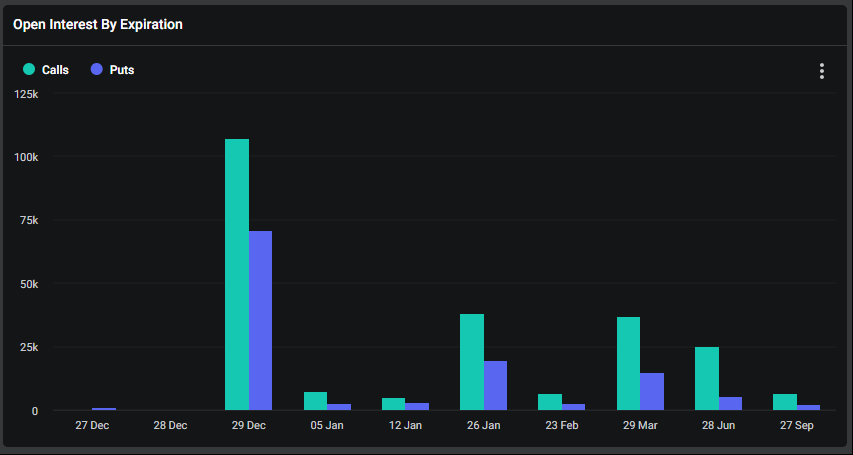Select the 23 Feb Calls bar
This screenshot has height=455, width=853.
pyautogui.click(x=550, y=402)
